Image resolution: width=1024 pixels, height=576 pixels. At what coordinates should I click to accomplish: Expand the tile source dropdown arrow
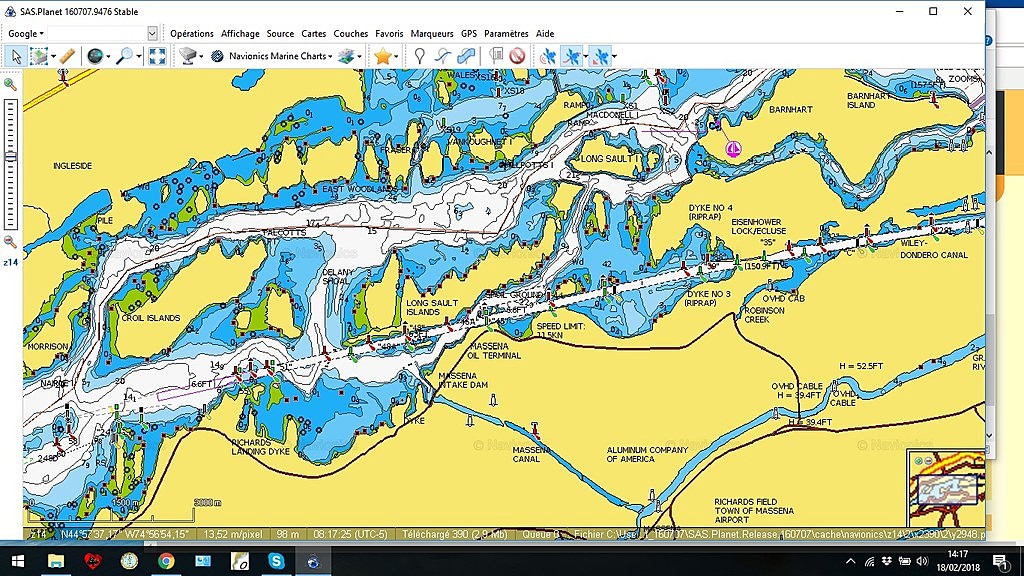[200, 57]
